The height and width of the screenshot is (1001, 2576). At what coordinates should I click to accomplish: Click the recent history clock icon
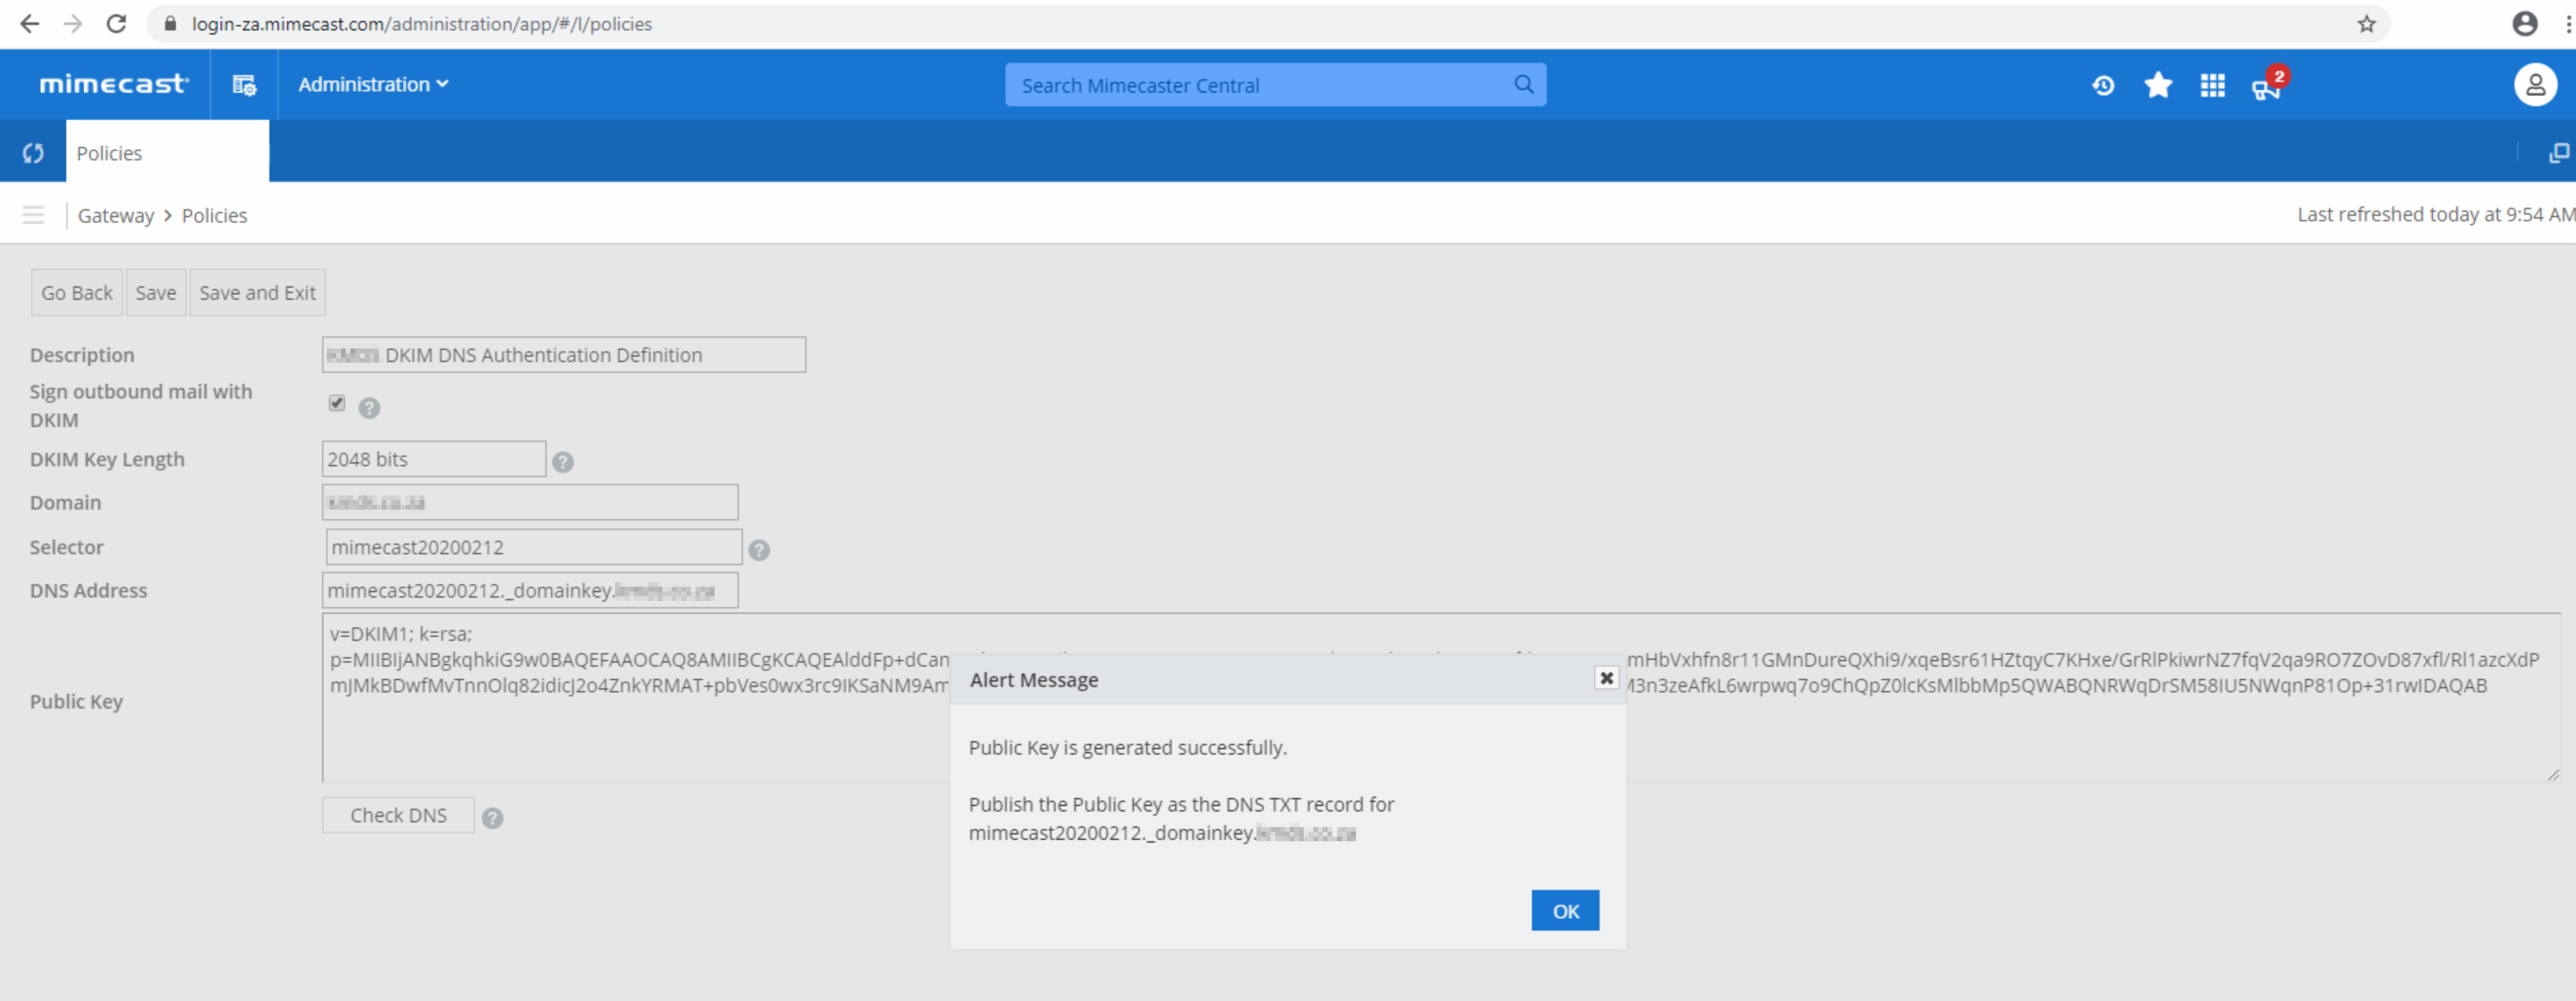coord(2102,86)
